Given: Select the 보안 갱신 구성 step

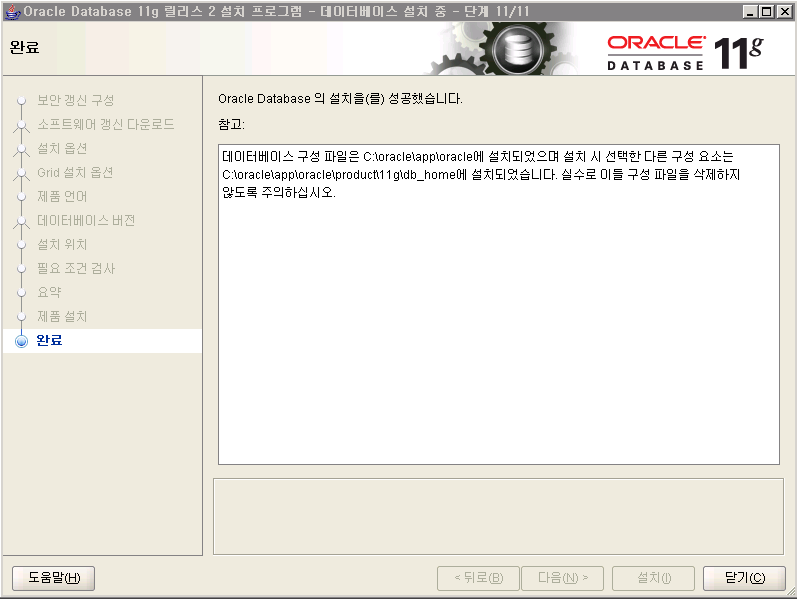Looking at the screenshot, I should 76,100.
